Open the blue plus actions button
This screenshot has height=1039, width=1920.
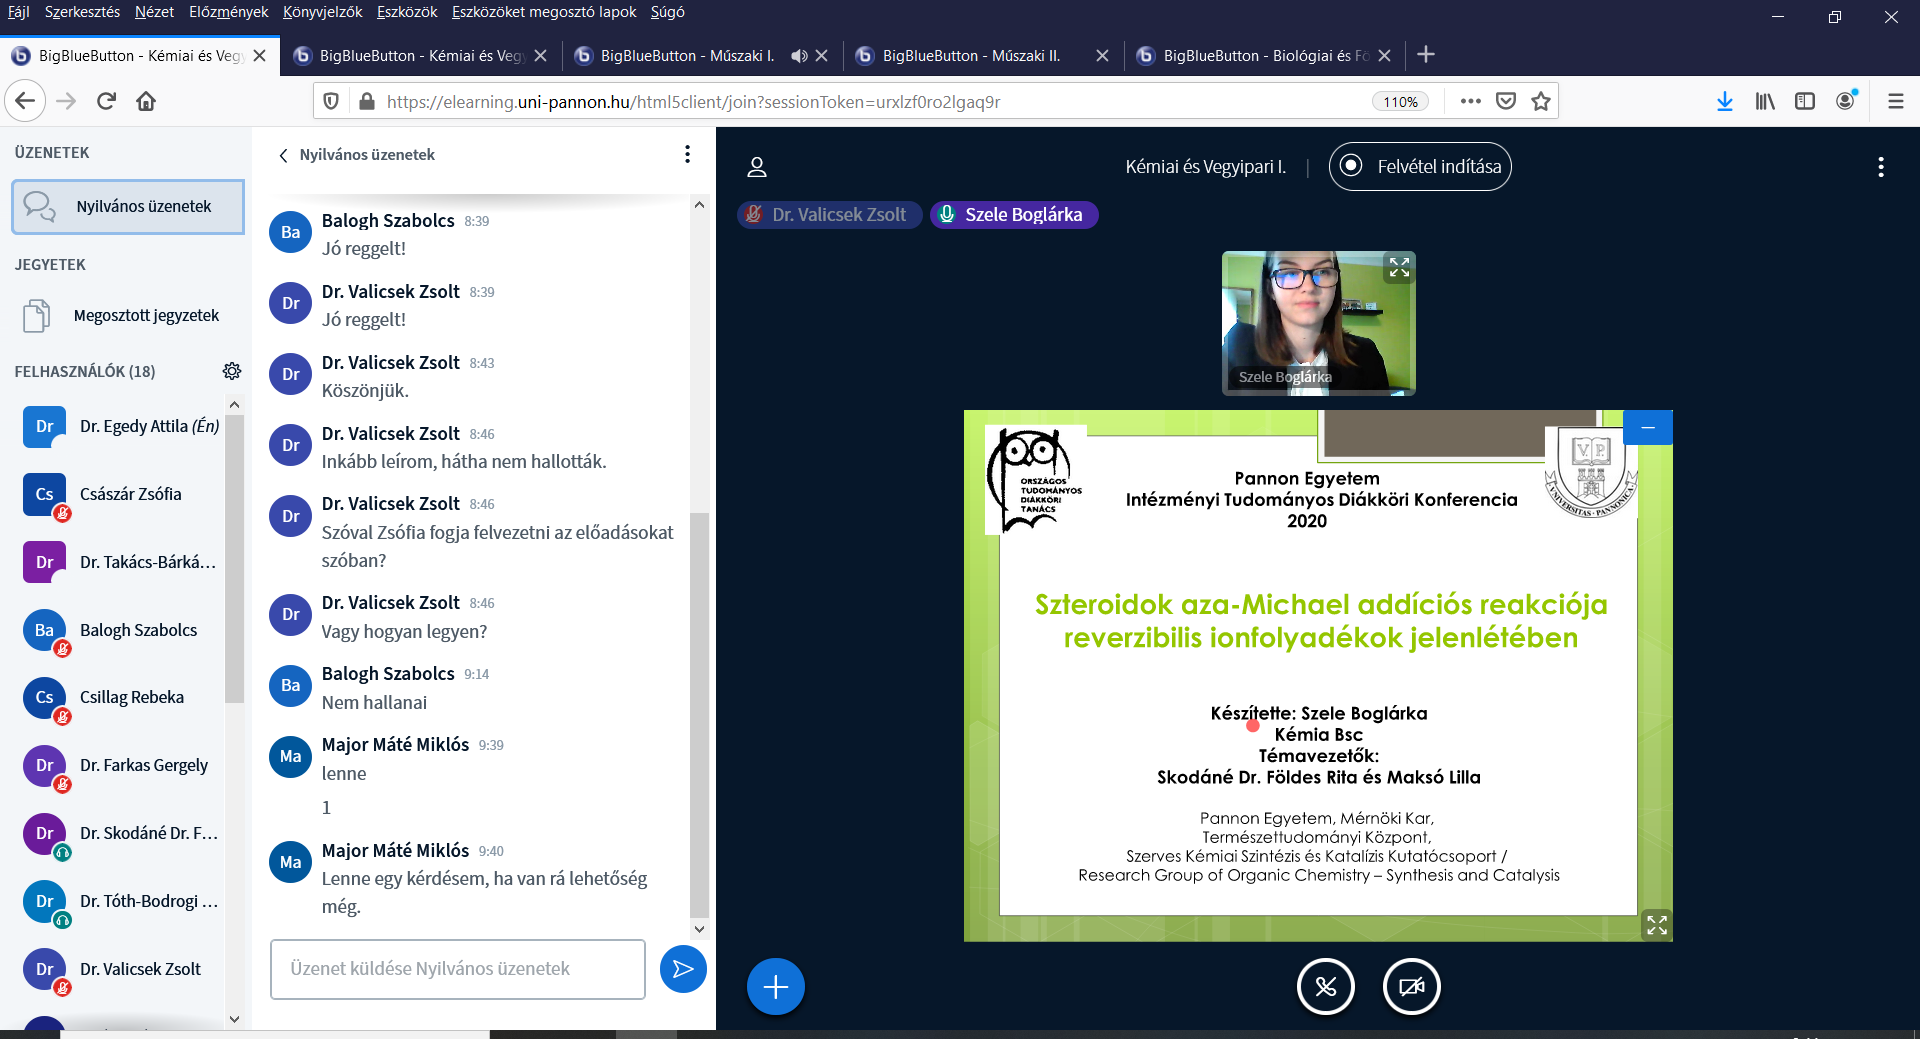click(x=775, y=987)
